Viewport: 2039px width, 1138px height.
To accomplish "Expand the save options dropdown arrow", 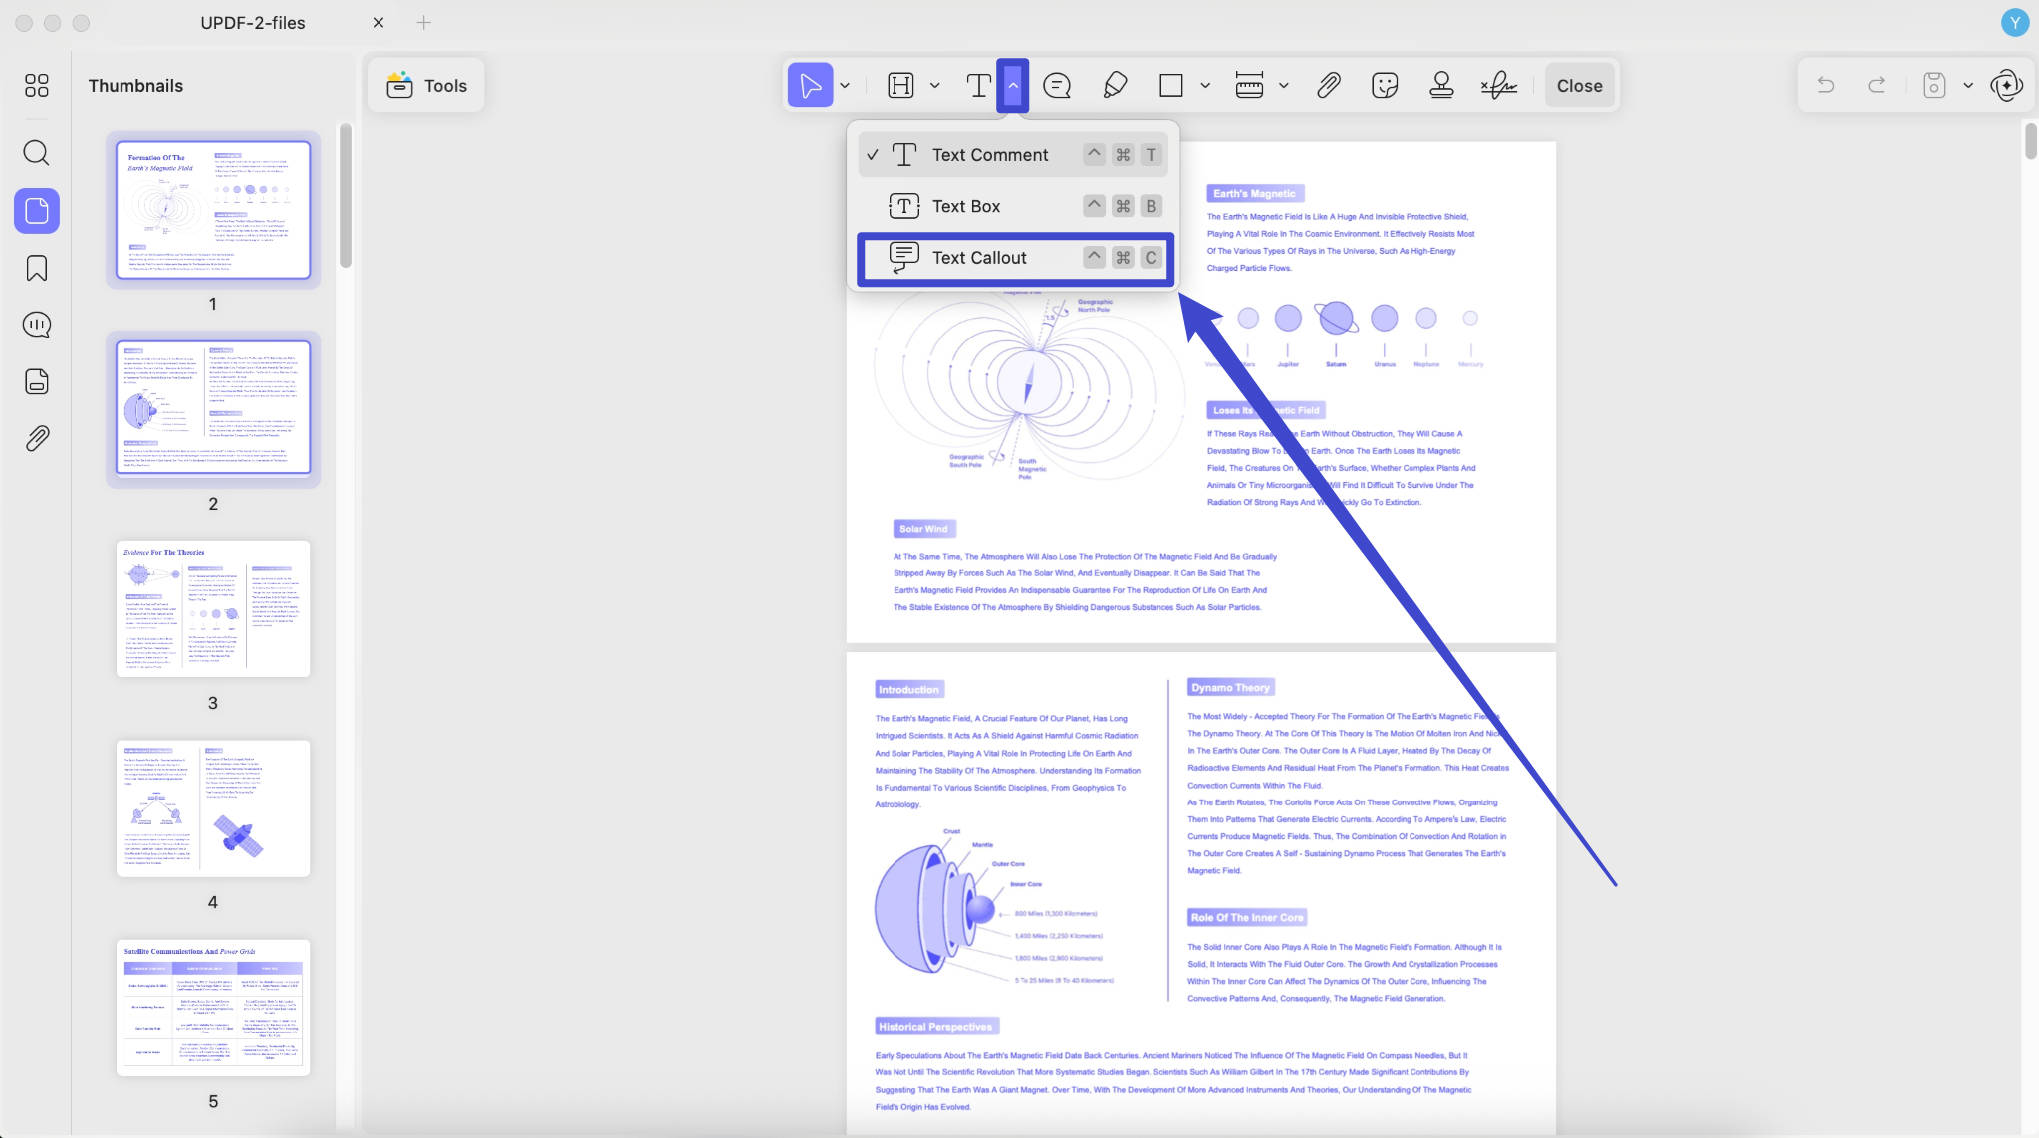I will click(1968, 86).
